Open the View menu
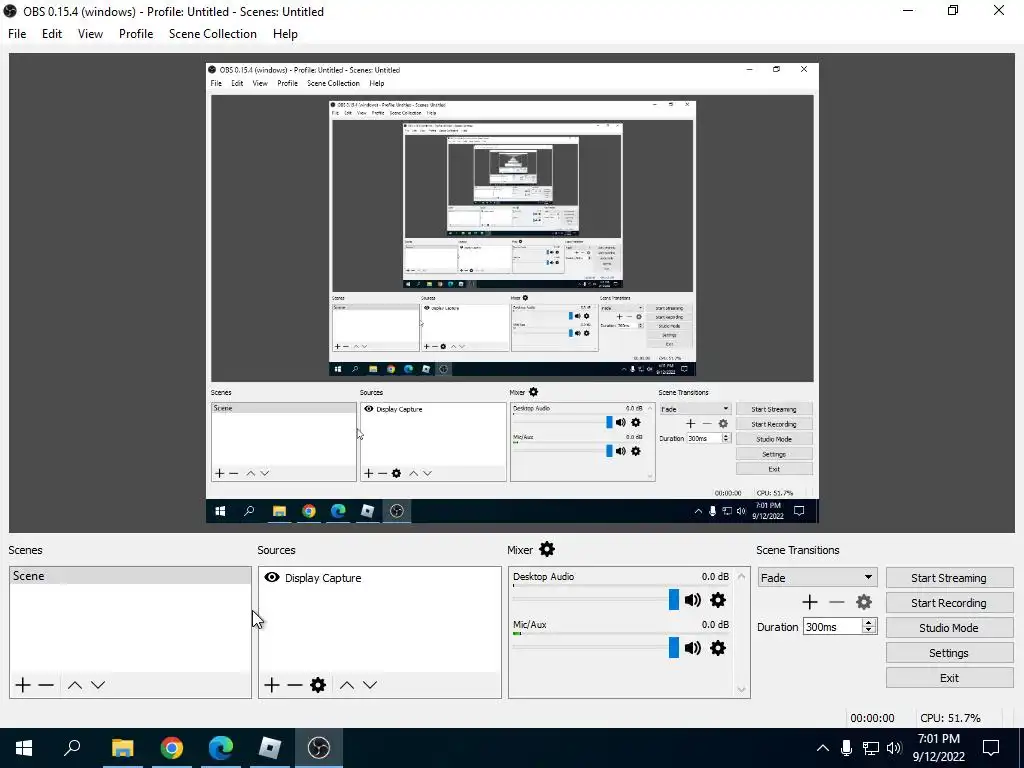The height and width of the screenshot is (768, 1024). click(90, 34)
